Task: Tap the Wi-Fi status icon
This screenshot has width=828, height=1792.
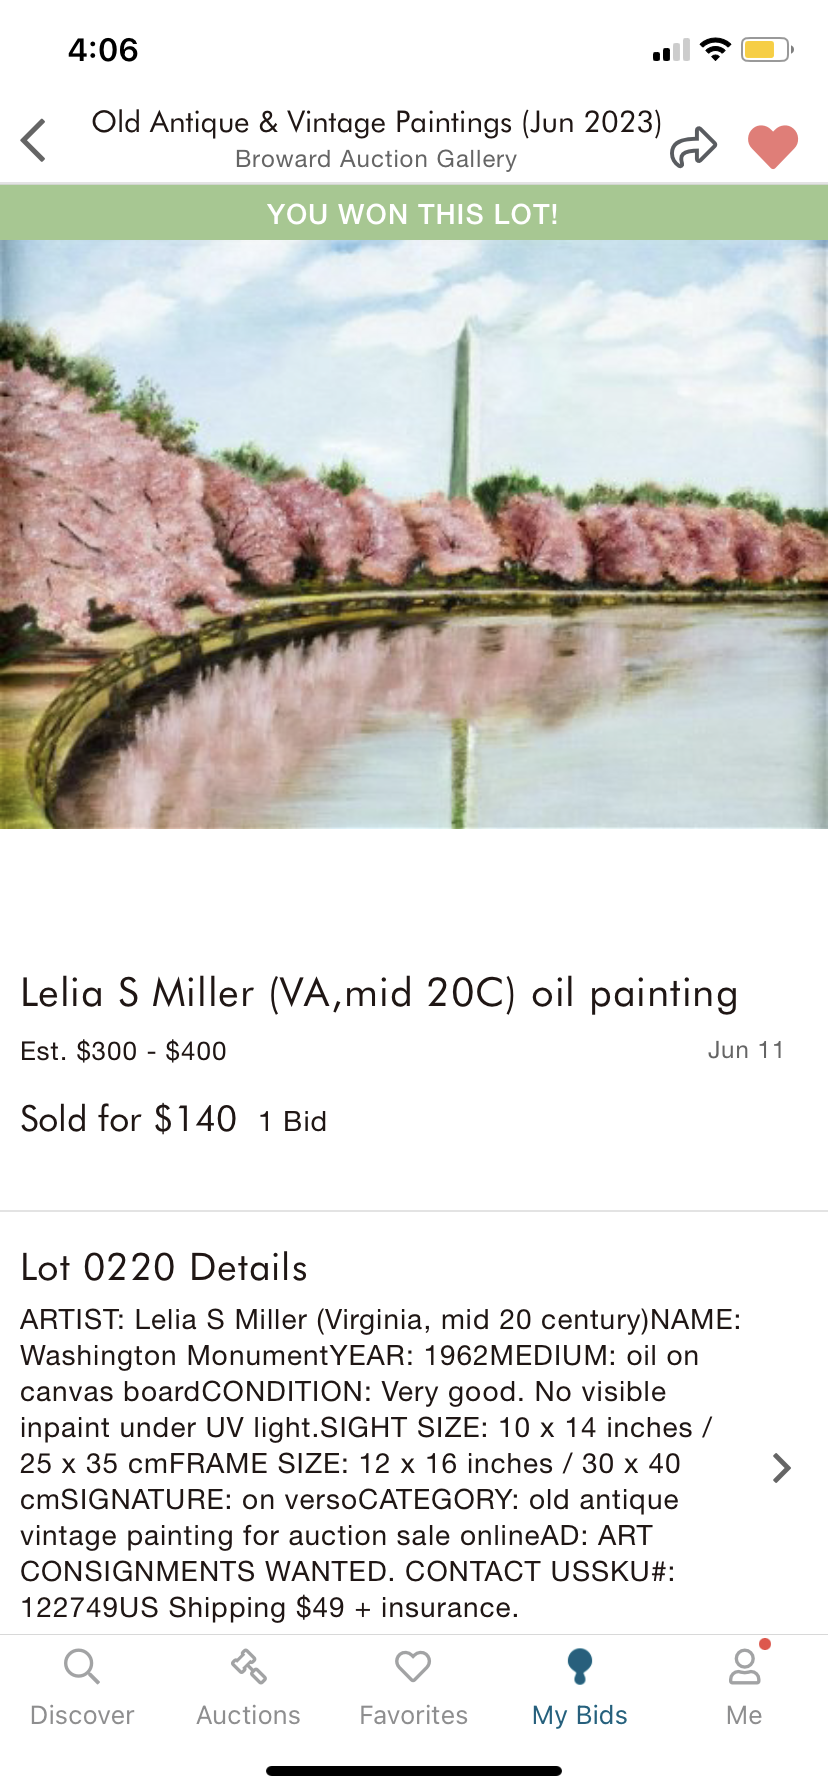Action: pyautogui.click(x=715, y=49)
